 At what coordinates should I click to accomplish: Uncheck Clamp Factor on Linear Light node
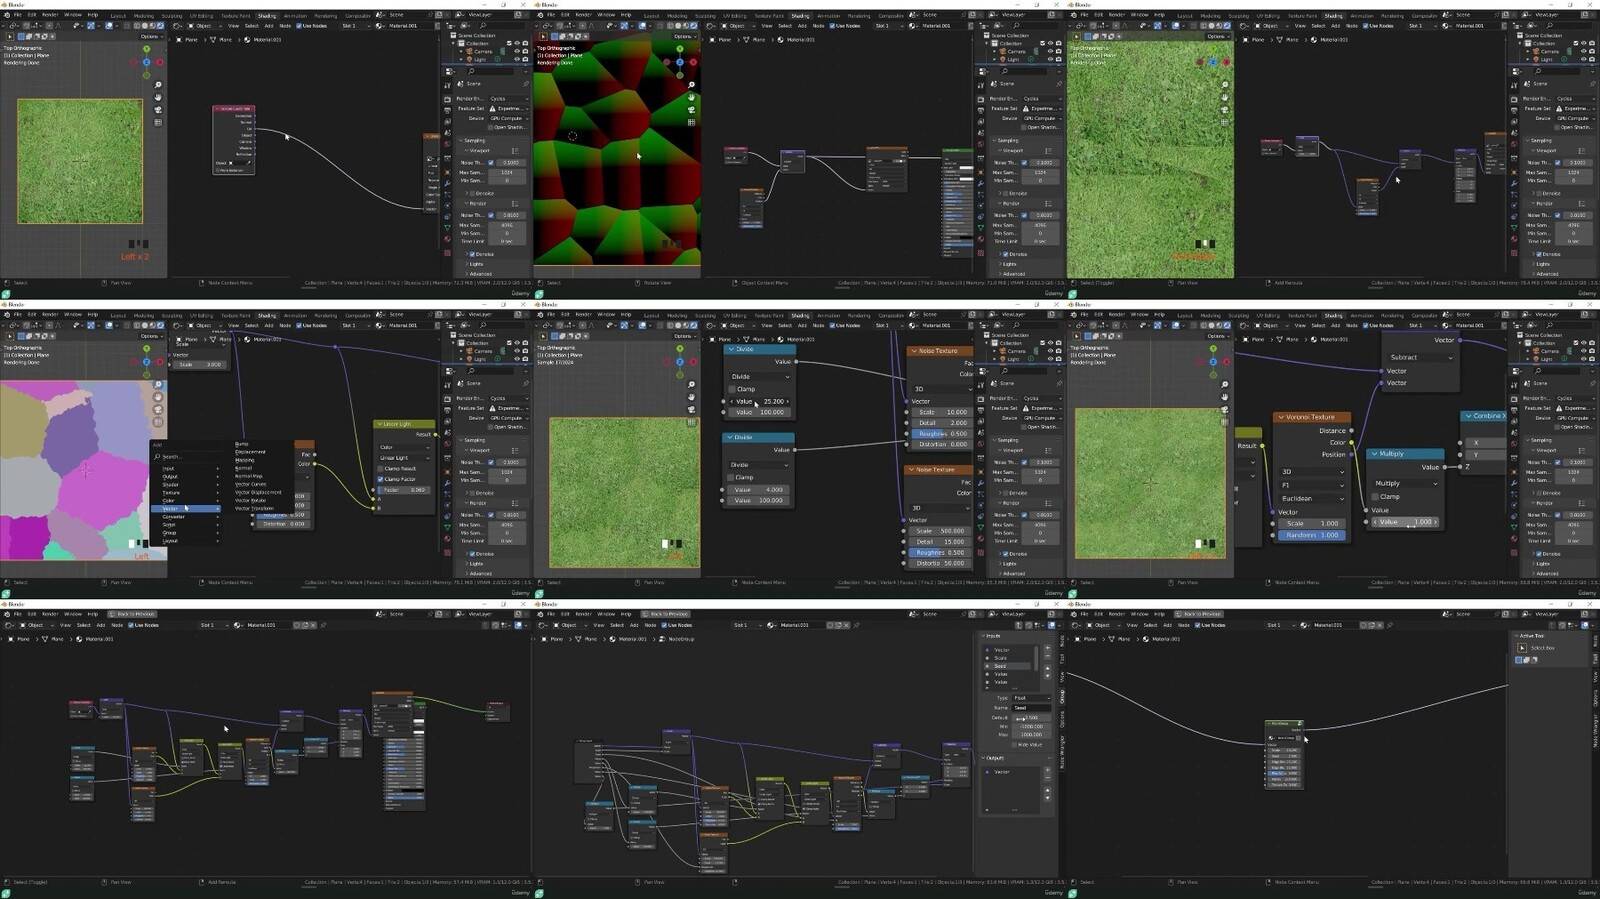[x=381, y=479]
